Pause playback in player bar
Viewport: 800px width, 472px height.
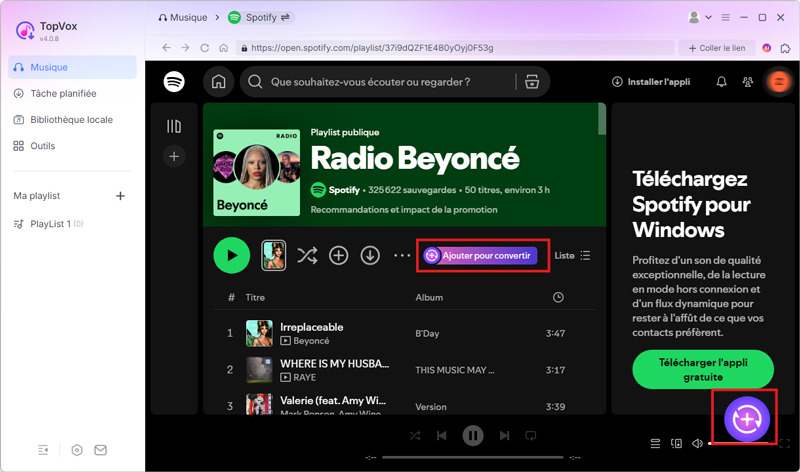473,436
